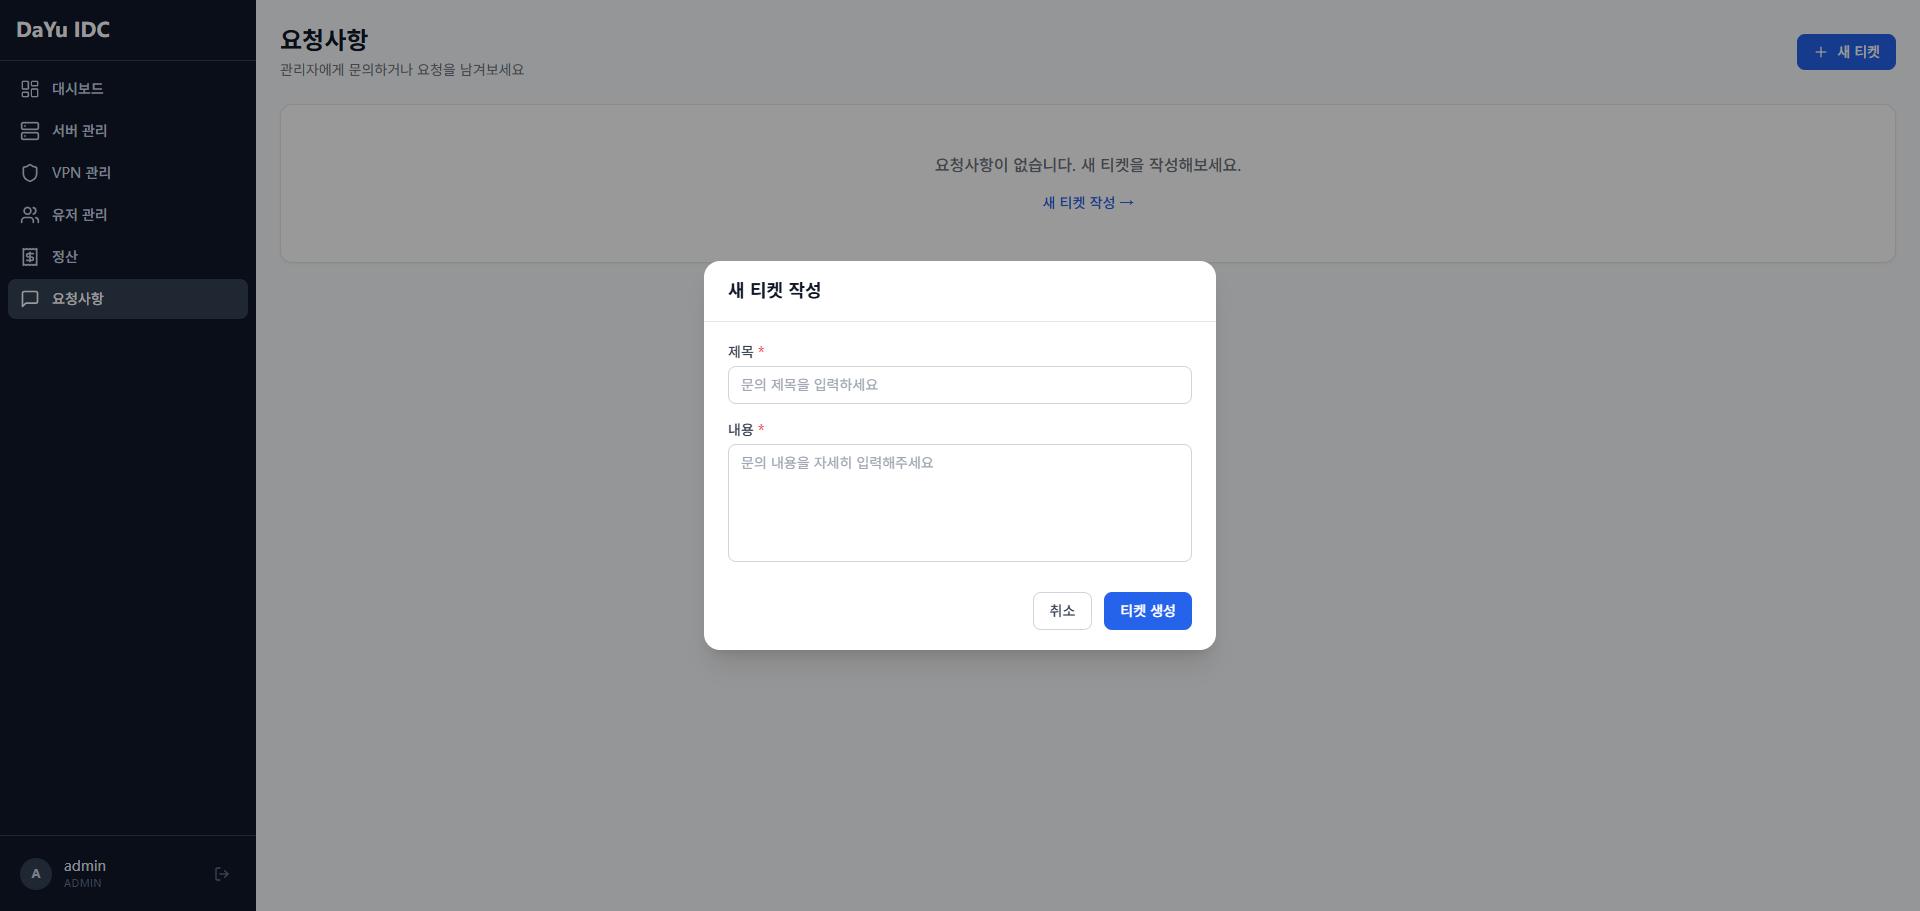1920x911 pixels.
Task: Click the admin username text
Action: (x=84, y=866)
